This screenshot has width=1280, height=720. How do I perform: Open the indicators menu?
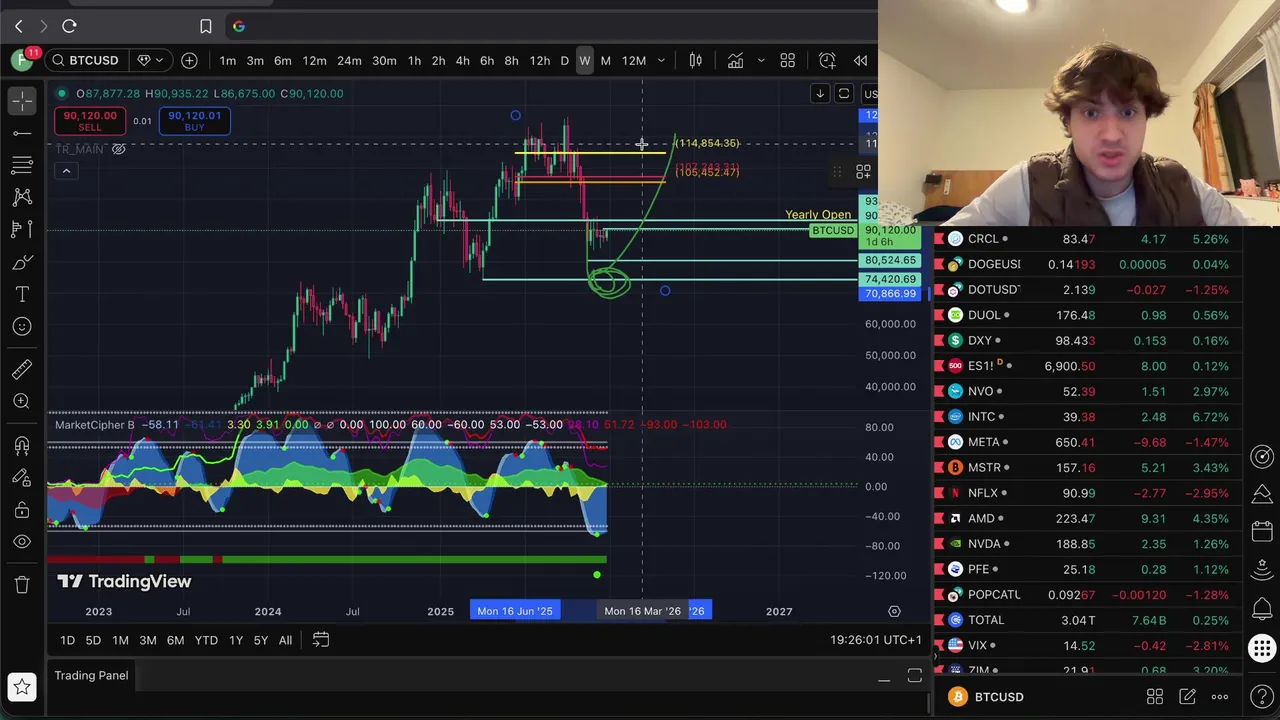point(735,61)
